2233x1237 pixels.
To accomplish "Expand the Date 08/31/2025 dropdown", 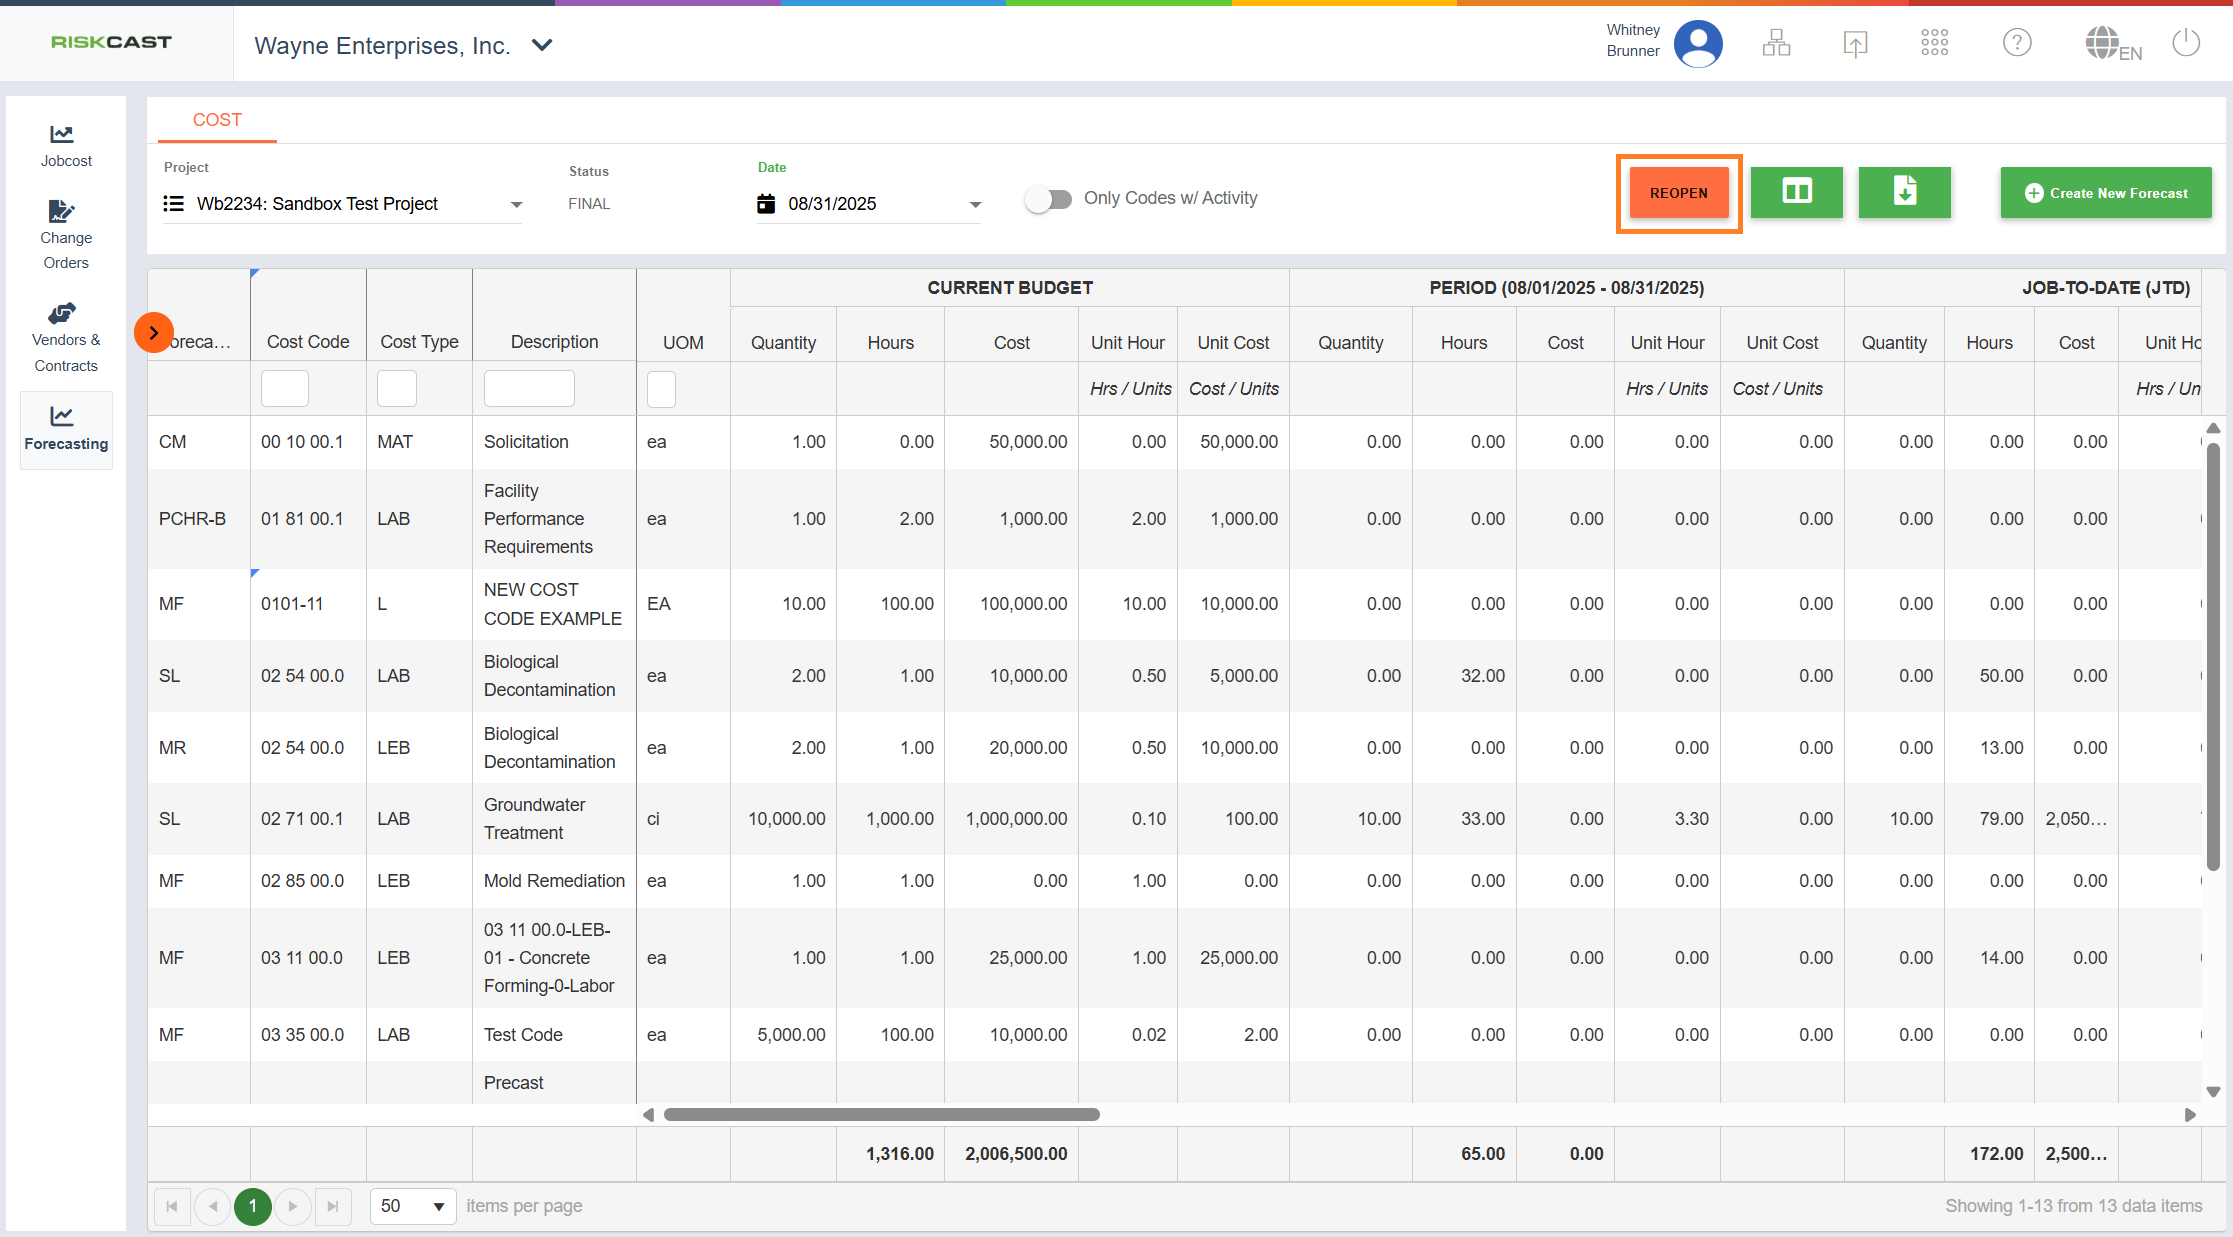I will pyautogui.click(x=975, y=204).
